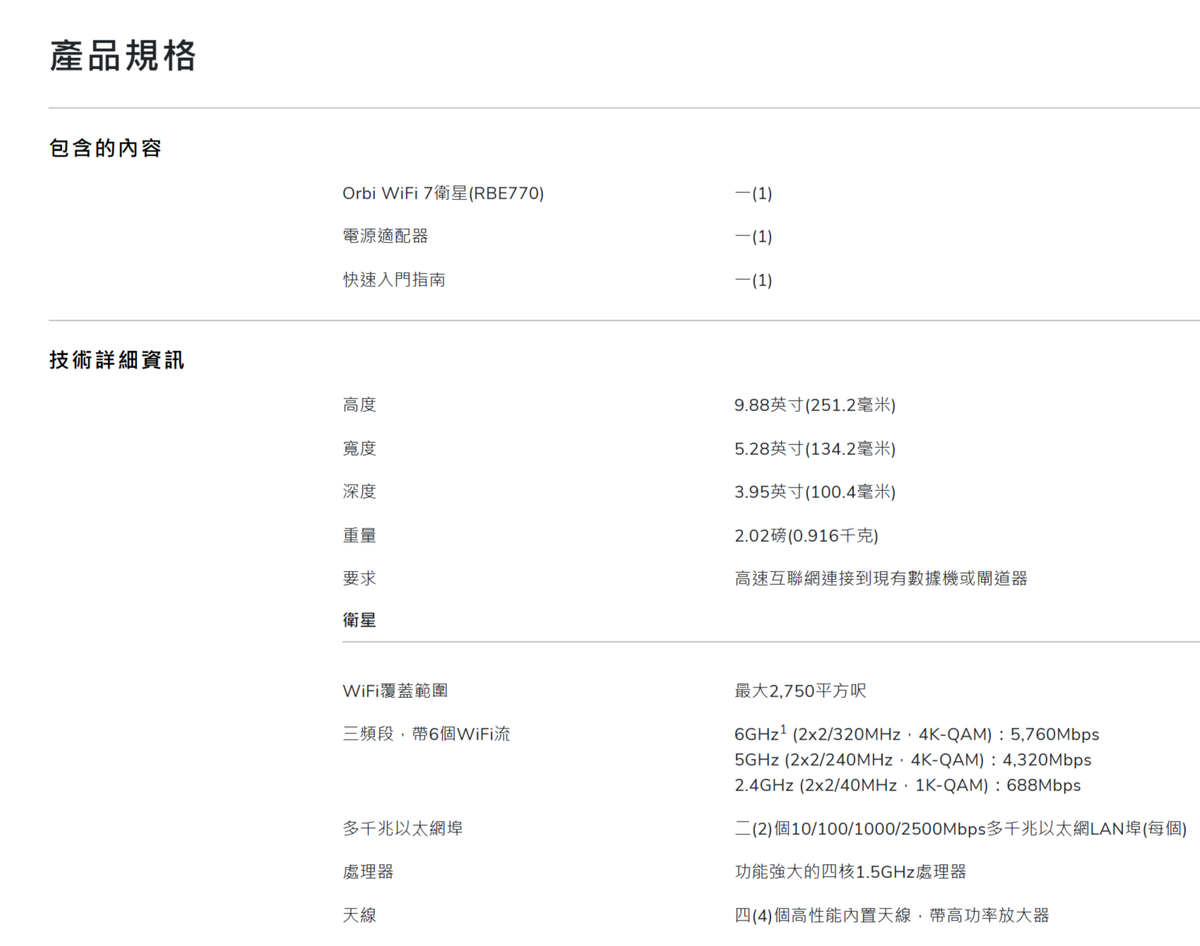1200x946 pixels.
Task: Click the 天線 label
Action: pyautogui.click(x=359, y=915)
